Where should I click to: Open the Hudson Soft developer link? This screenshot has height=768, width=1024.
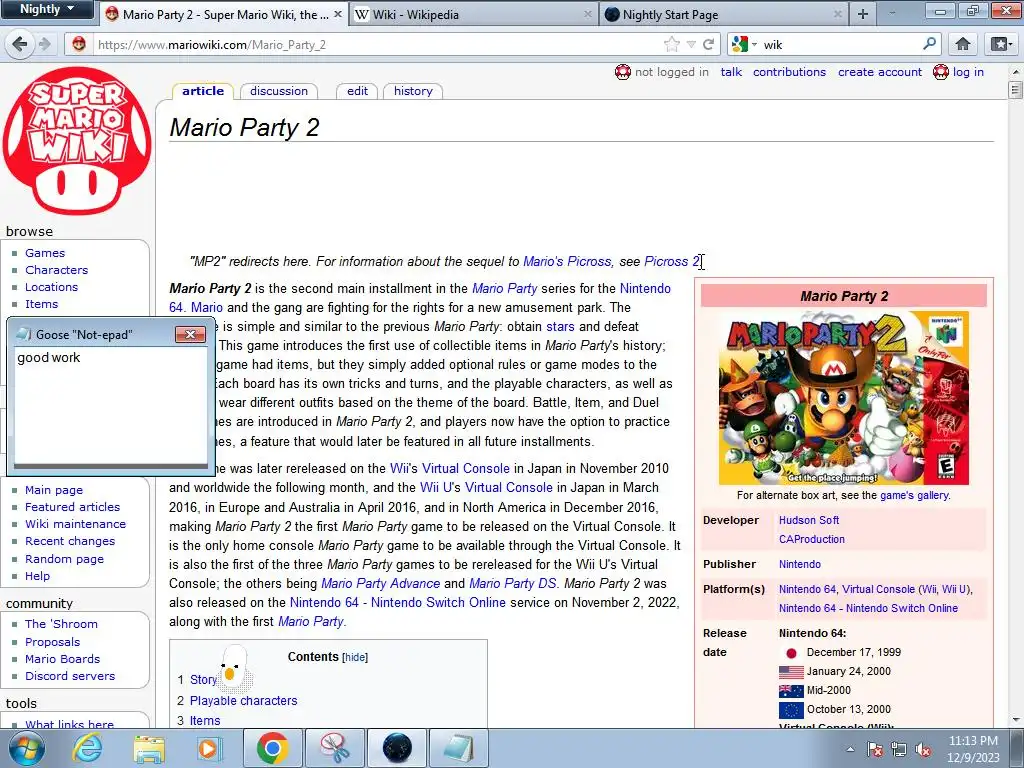point(808,520)
